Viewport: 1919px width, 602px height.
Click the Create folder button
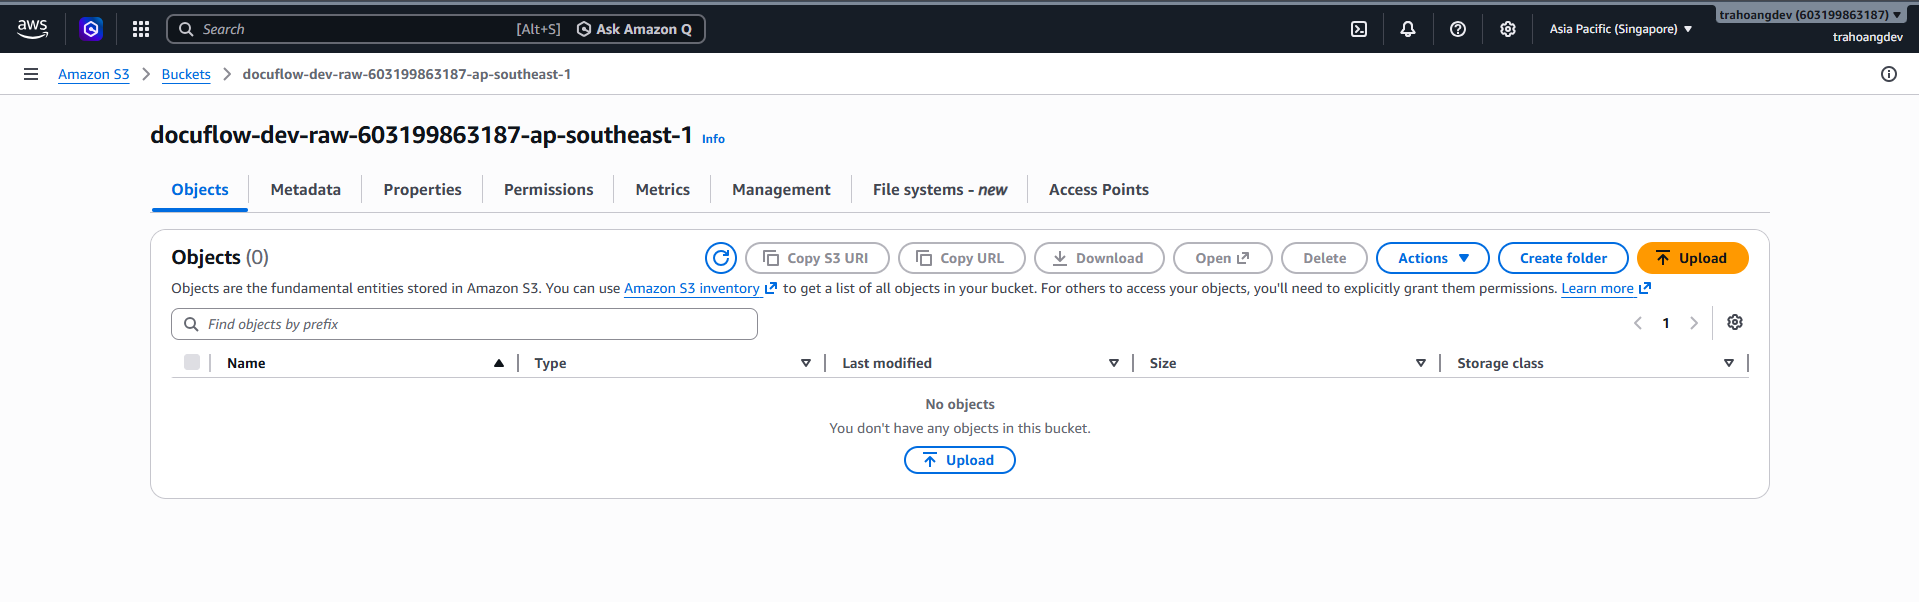1564,258
